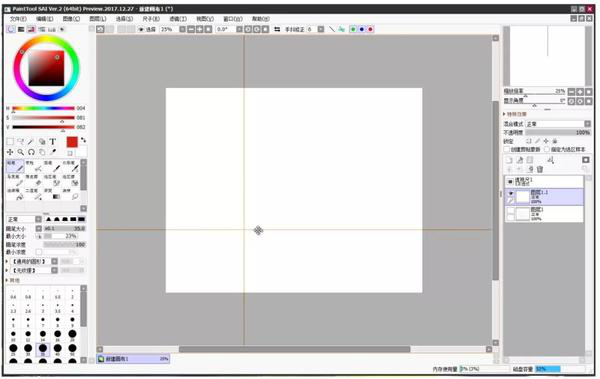Viewport: 600px width, 379px height.
Task: Select the shape tool next to Text
Action: tap(42, 142)
